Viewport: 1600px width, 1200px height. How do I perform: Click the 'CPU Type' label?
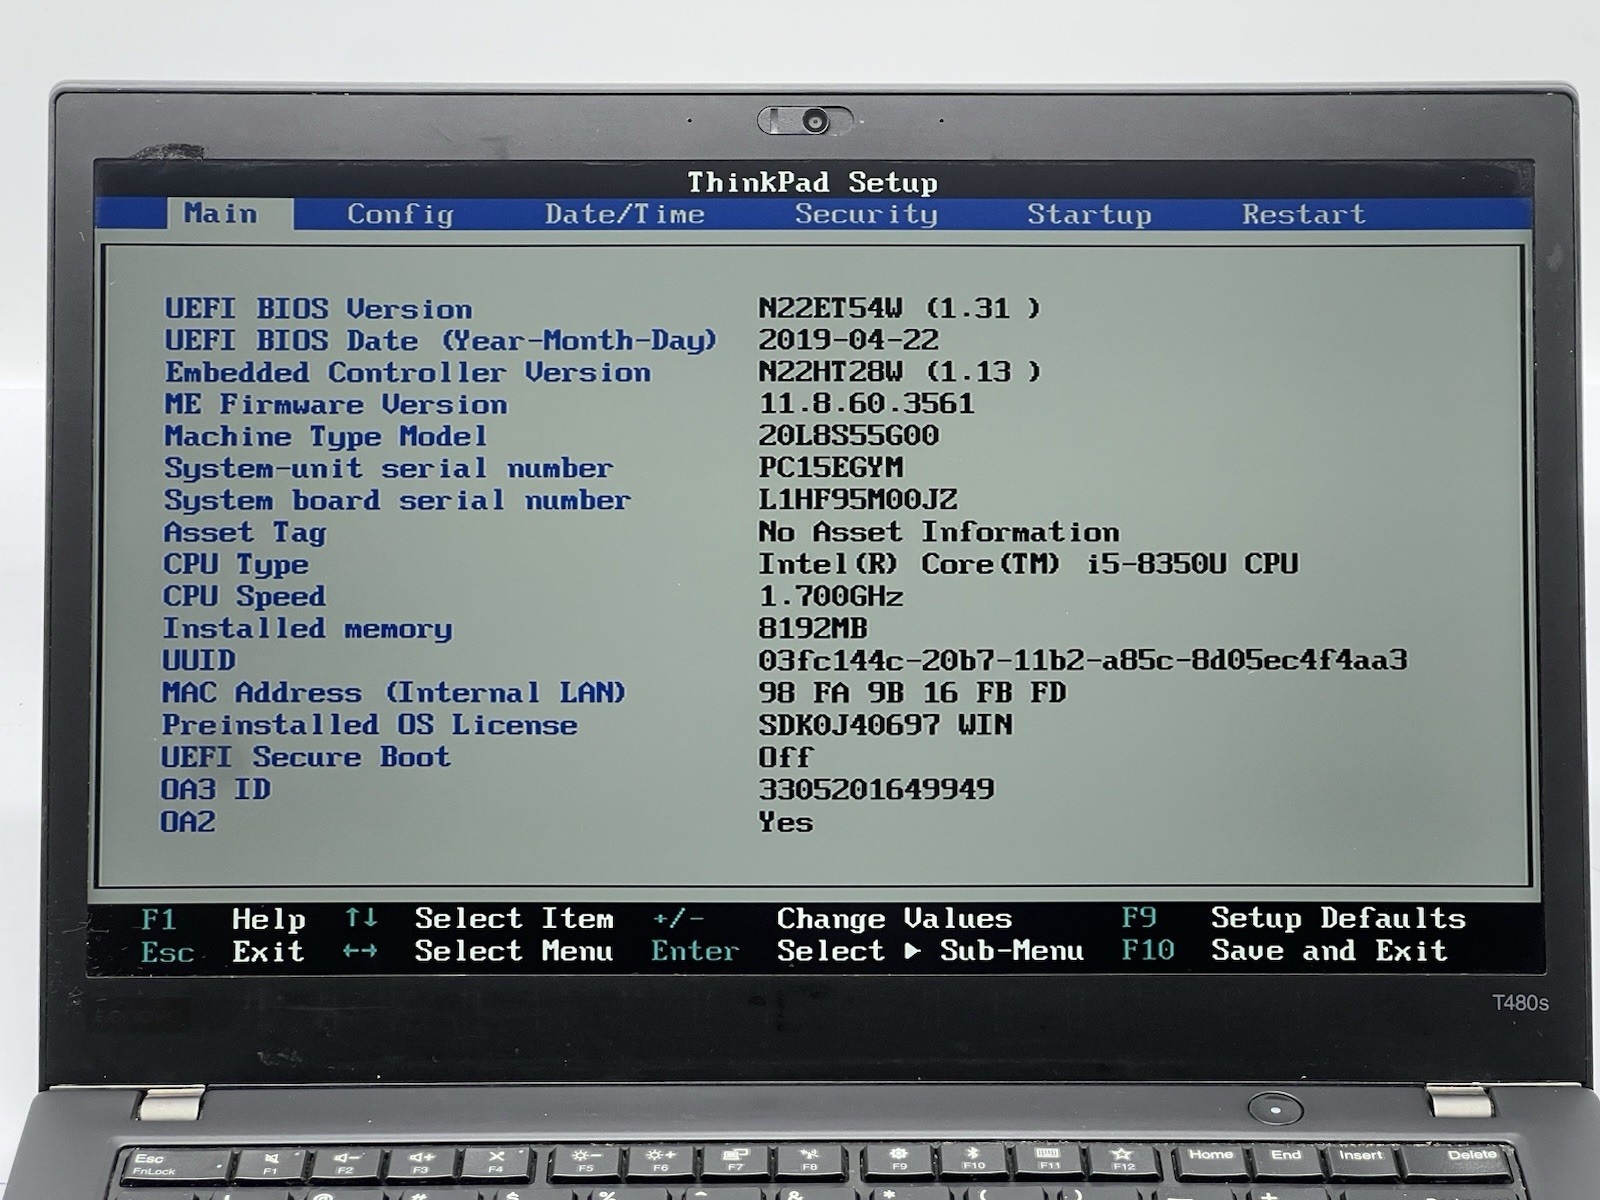[236, 565]
